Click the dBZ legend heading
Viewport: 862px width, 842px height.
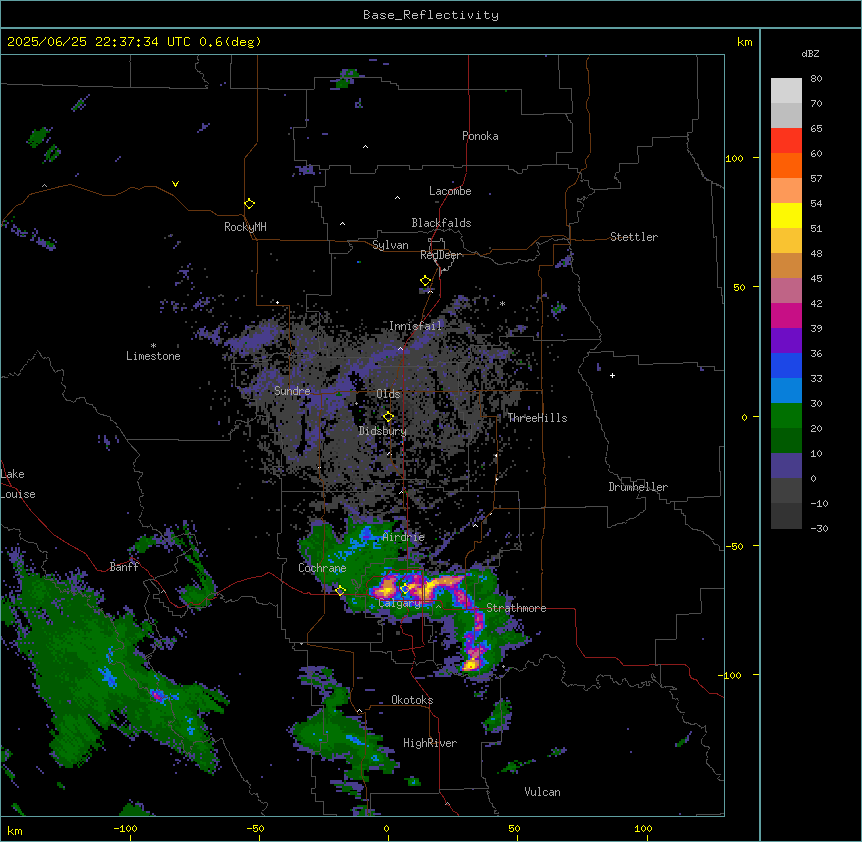coord(810,53)
